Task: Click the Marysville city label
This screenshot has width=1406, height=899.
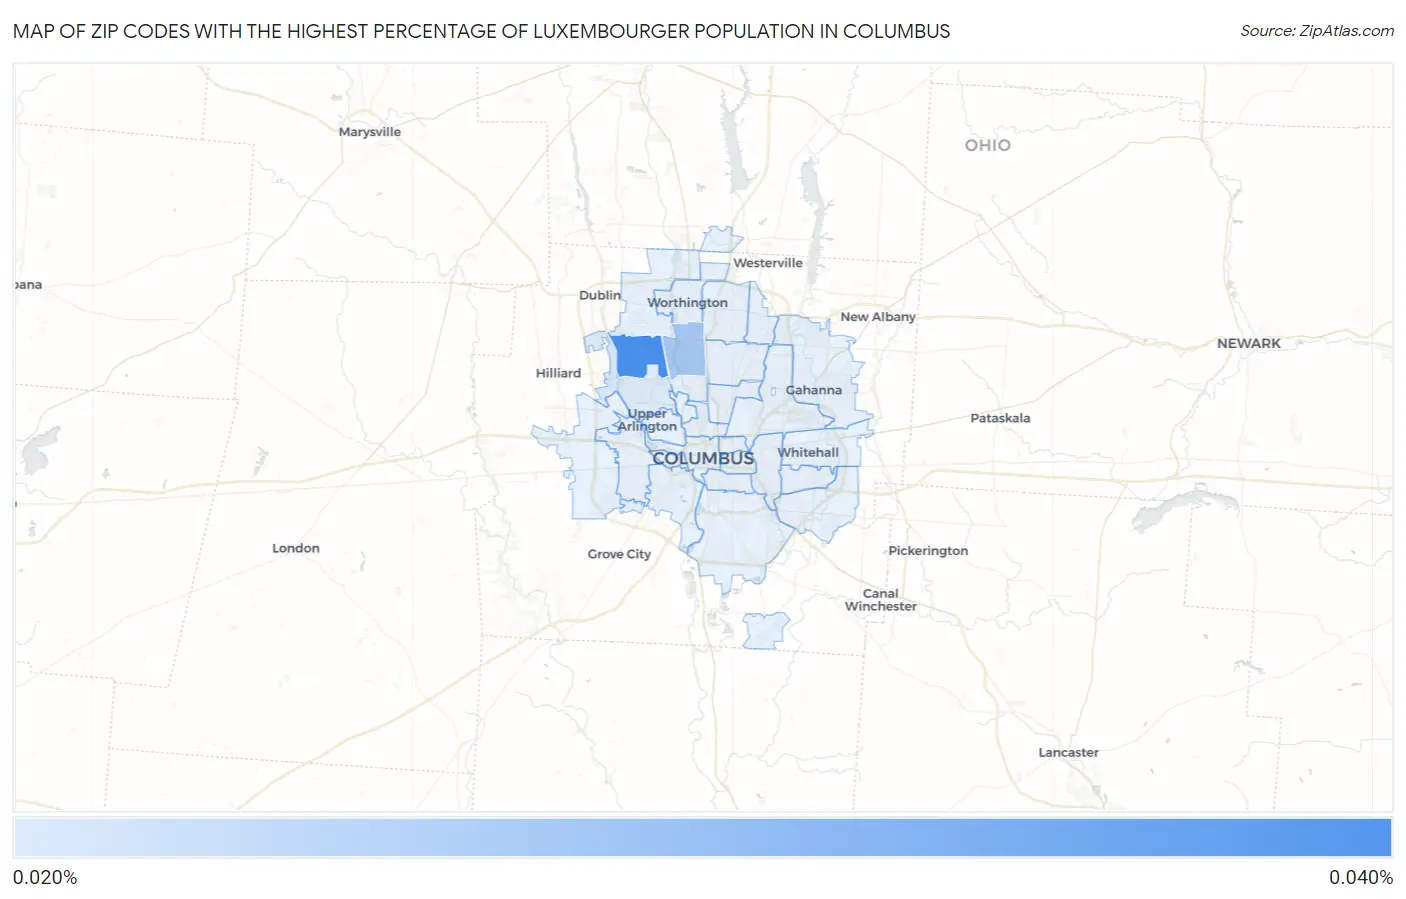Action: 369,132
